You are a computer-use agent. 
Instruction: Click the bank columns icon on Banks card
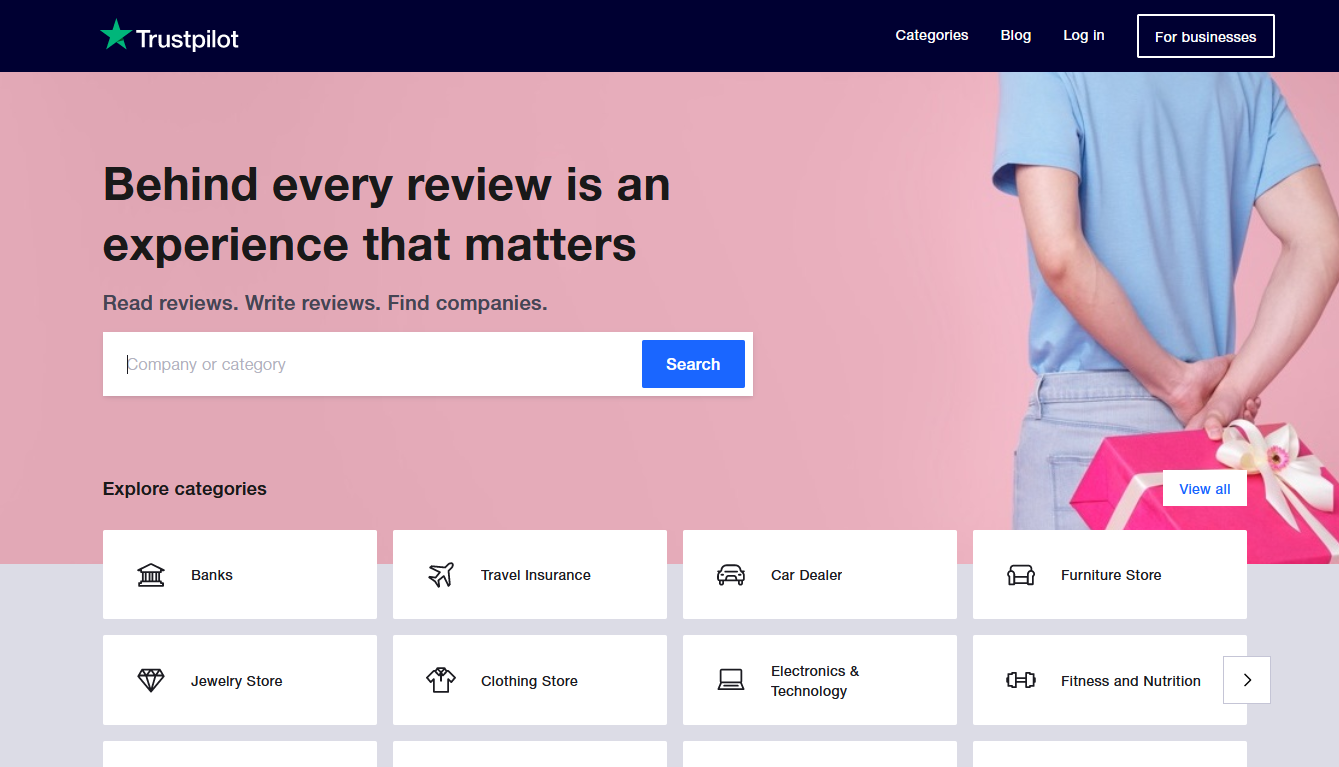(150, 575)
